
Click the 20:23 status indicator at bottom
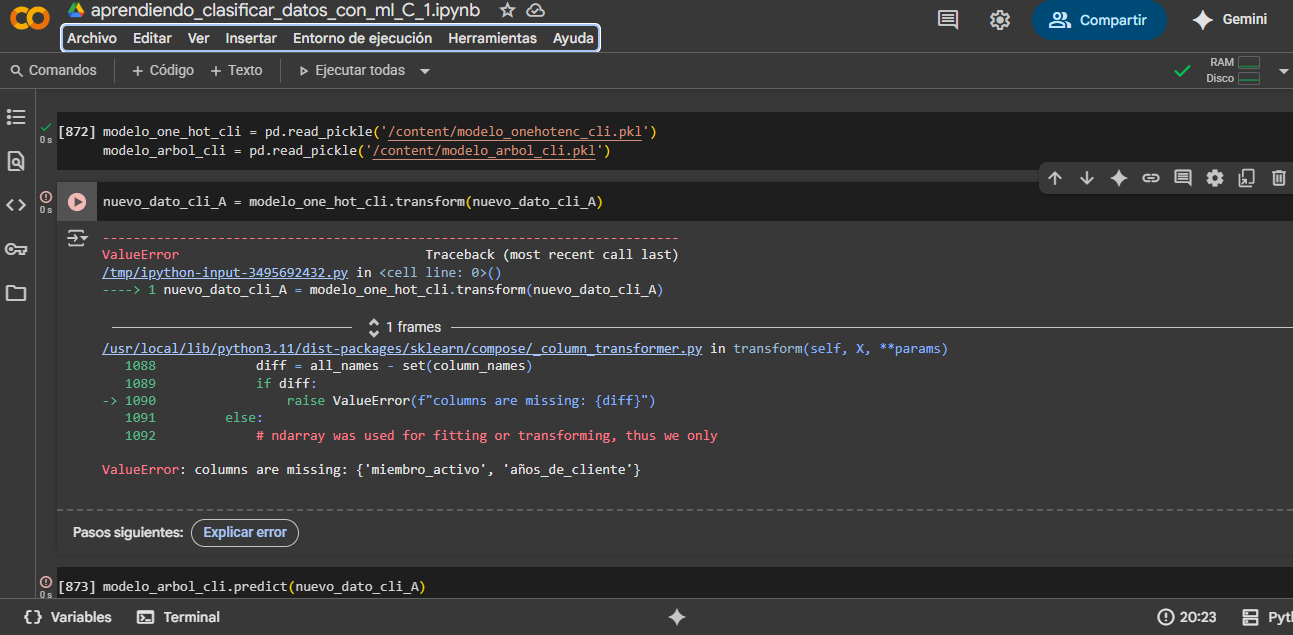click(1187, 617)
